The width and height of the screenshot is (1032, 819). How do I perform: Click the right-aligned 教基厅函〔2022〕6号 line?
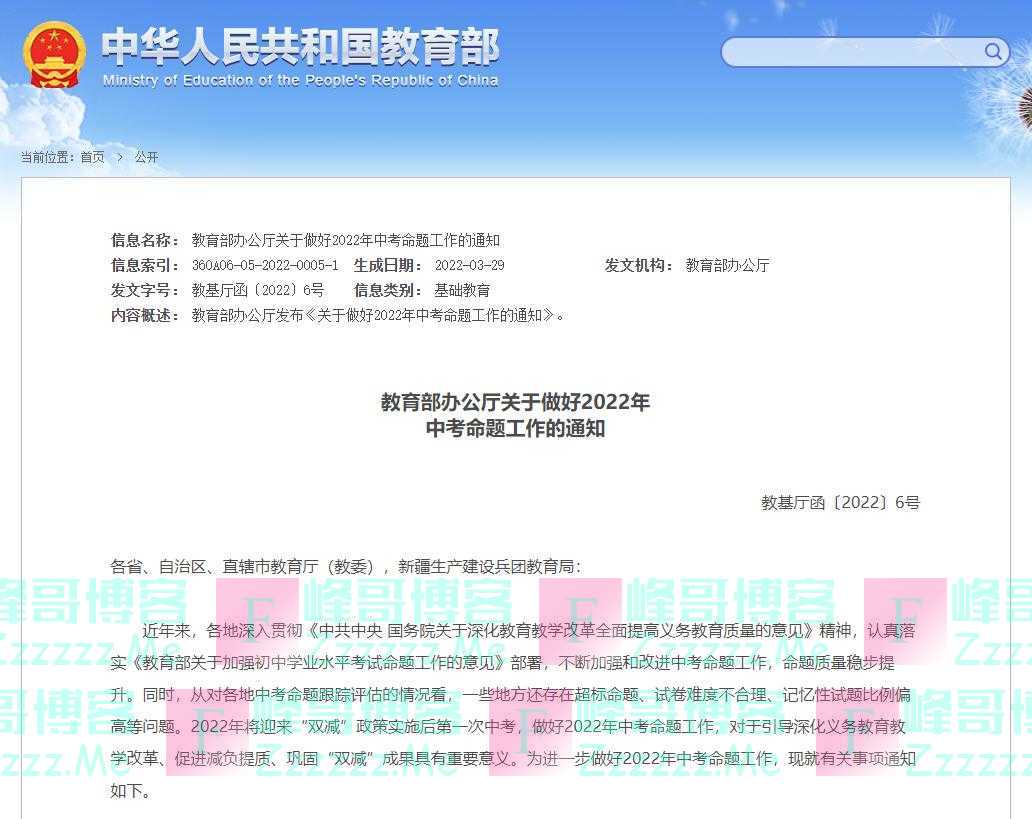pyautogui.click(x=839, y=503)
